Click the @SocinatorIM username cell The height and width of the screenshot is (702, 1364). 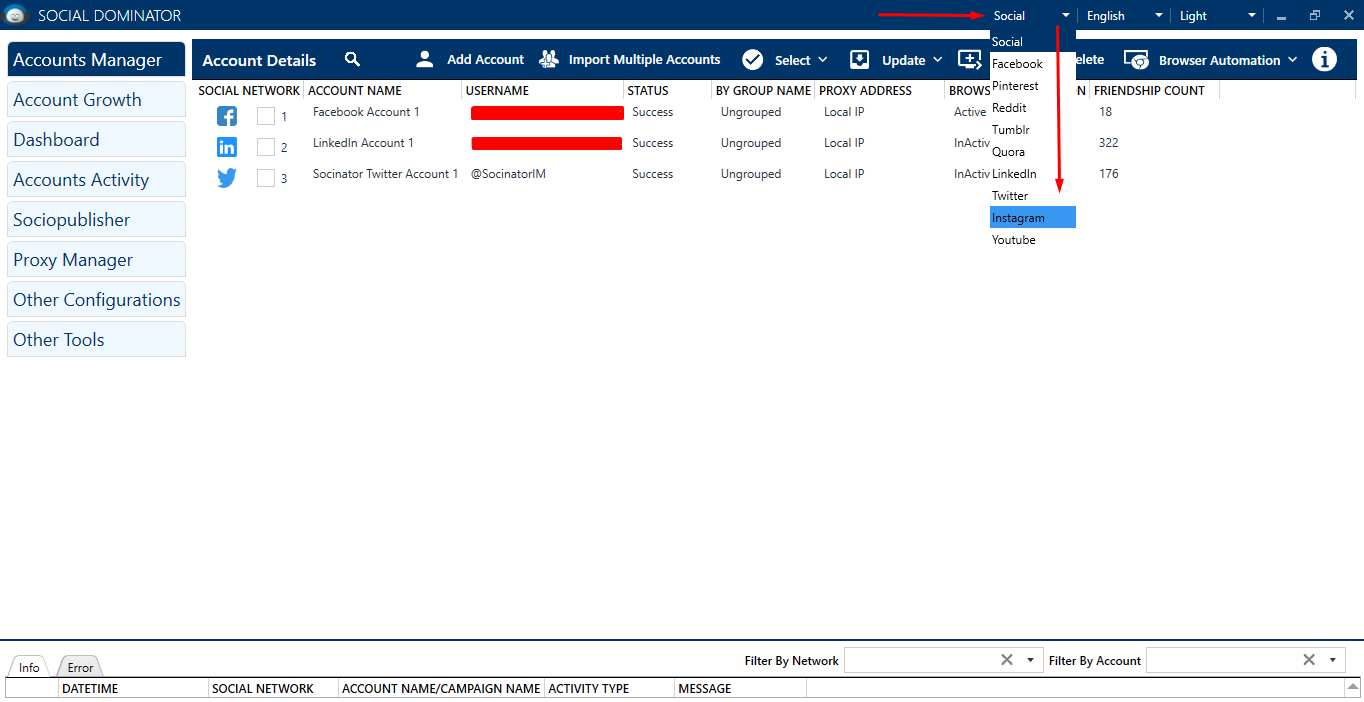point(508,174)
